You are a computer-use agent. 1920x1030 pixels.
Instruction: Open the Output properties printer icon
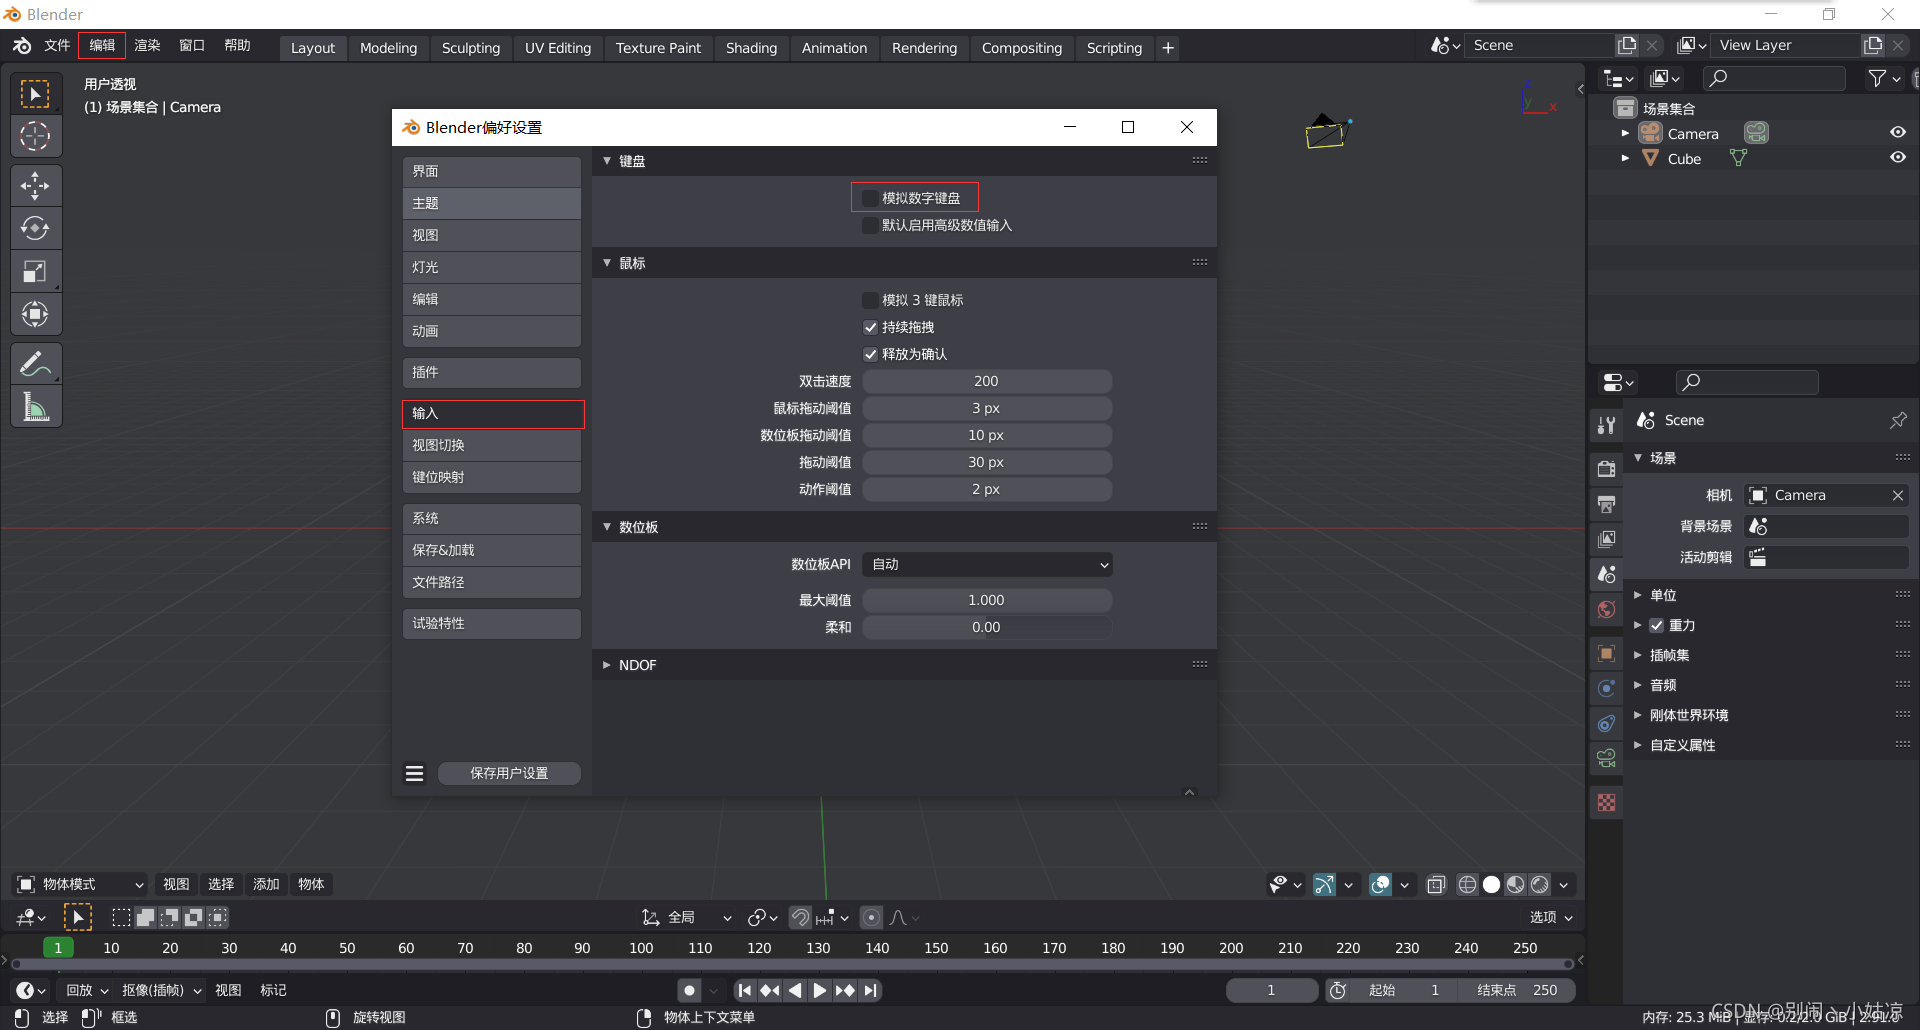1606,504
